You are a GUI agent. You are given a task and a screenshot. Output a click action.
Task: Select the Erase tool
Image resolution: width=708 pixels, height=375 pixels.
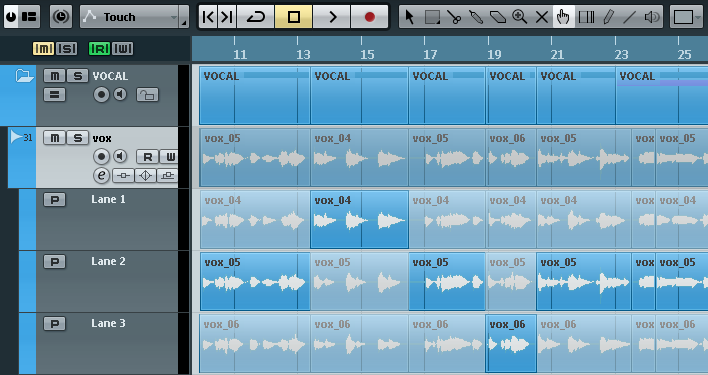[498, 17]
